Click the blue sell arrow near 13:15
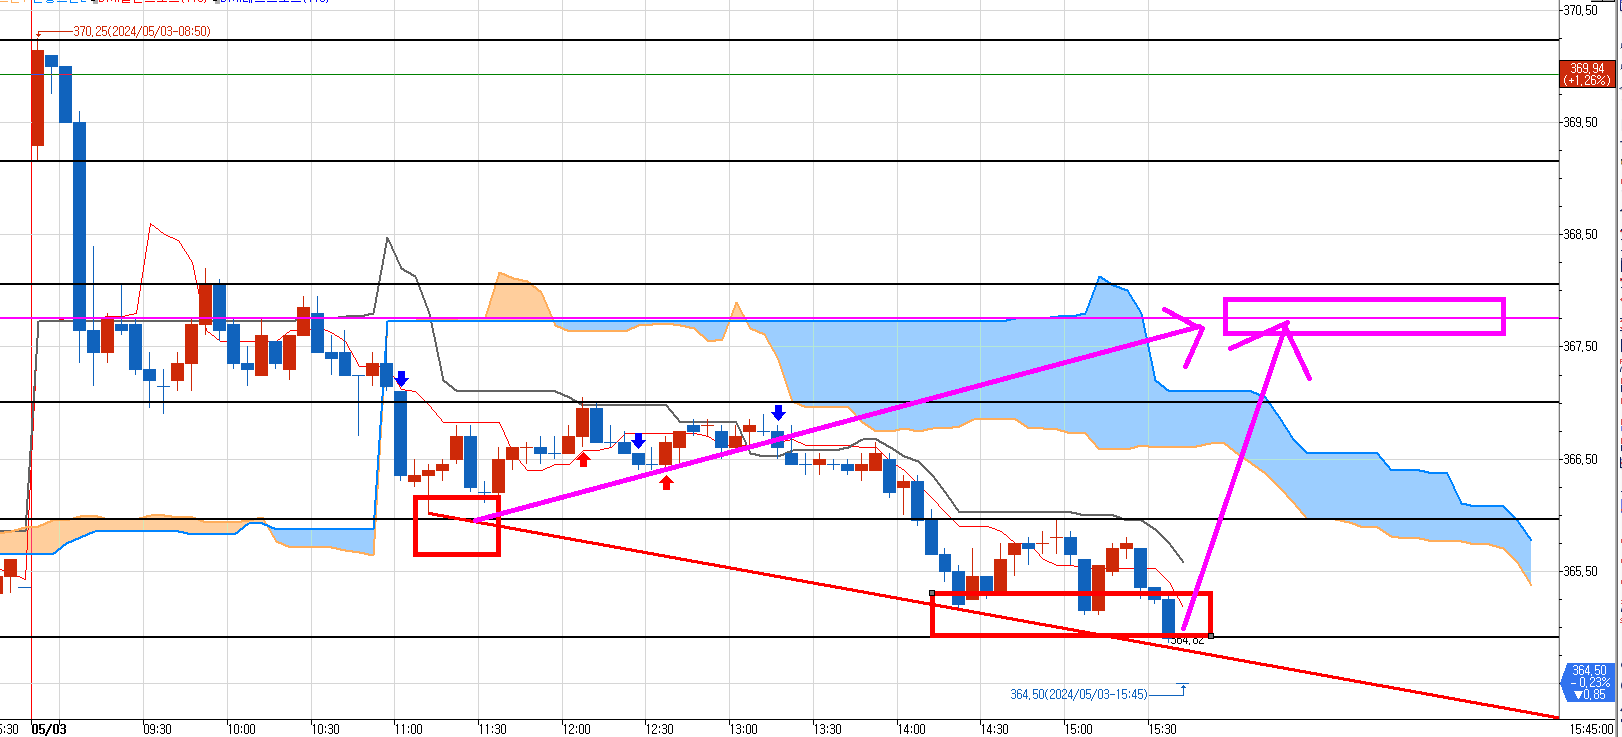 [x=778, y=413]
